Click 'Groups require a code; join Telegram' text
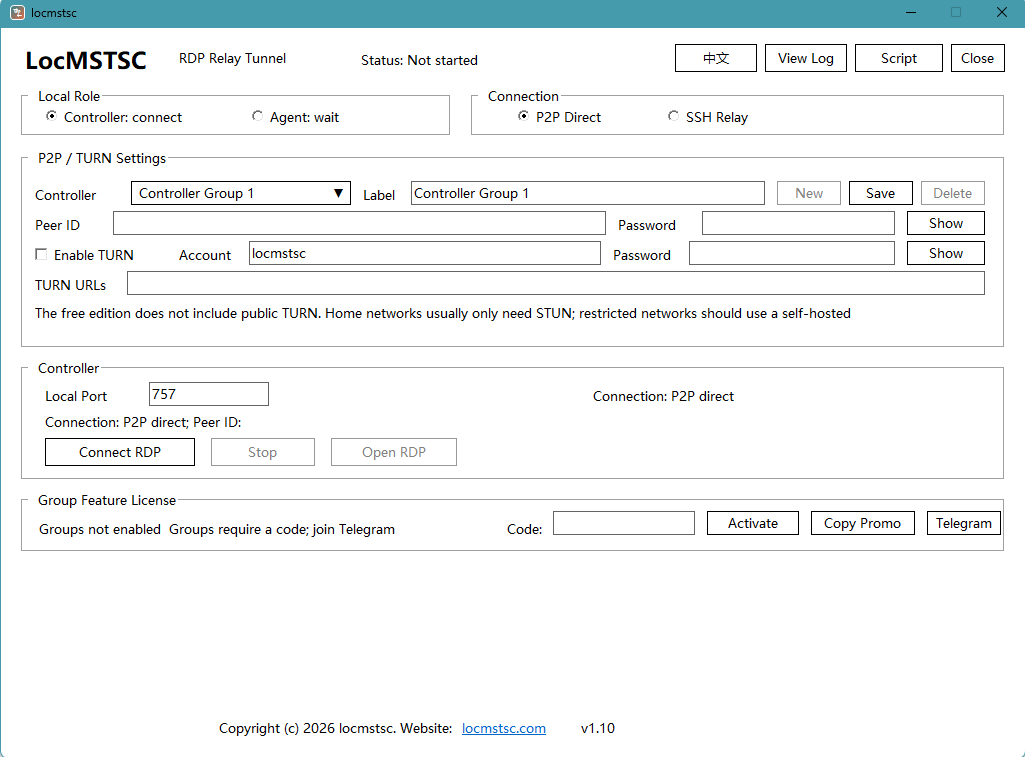The width and height of the screenshot is (1025, 757). (x=282, y=529)
